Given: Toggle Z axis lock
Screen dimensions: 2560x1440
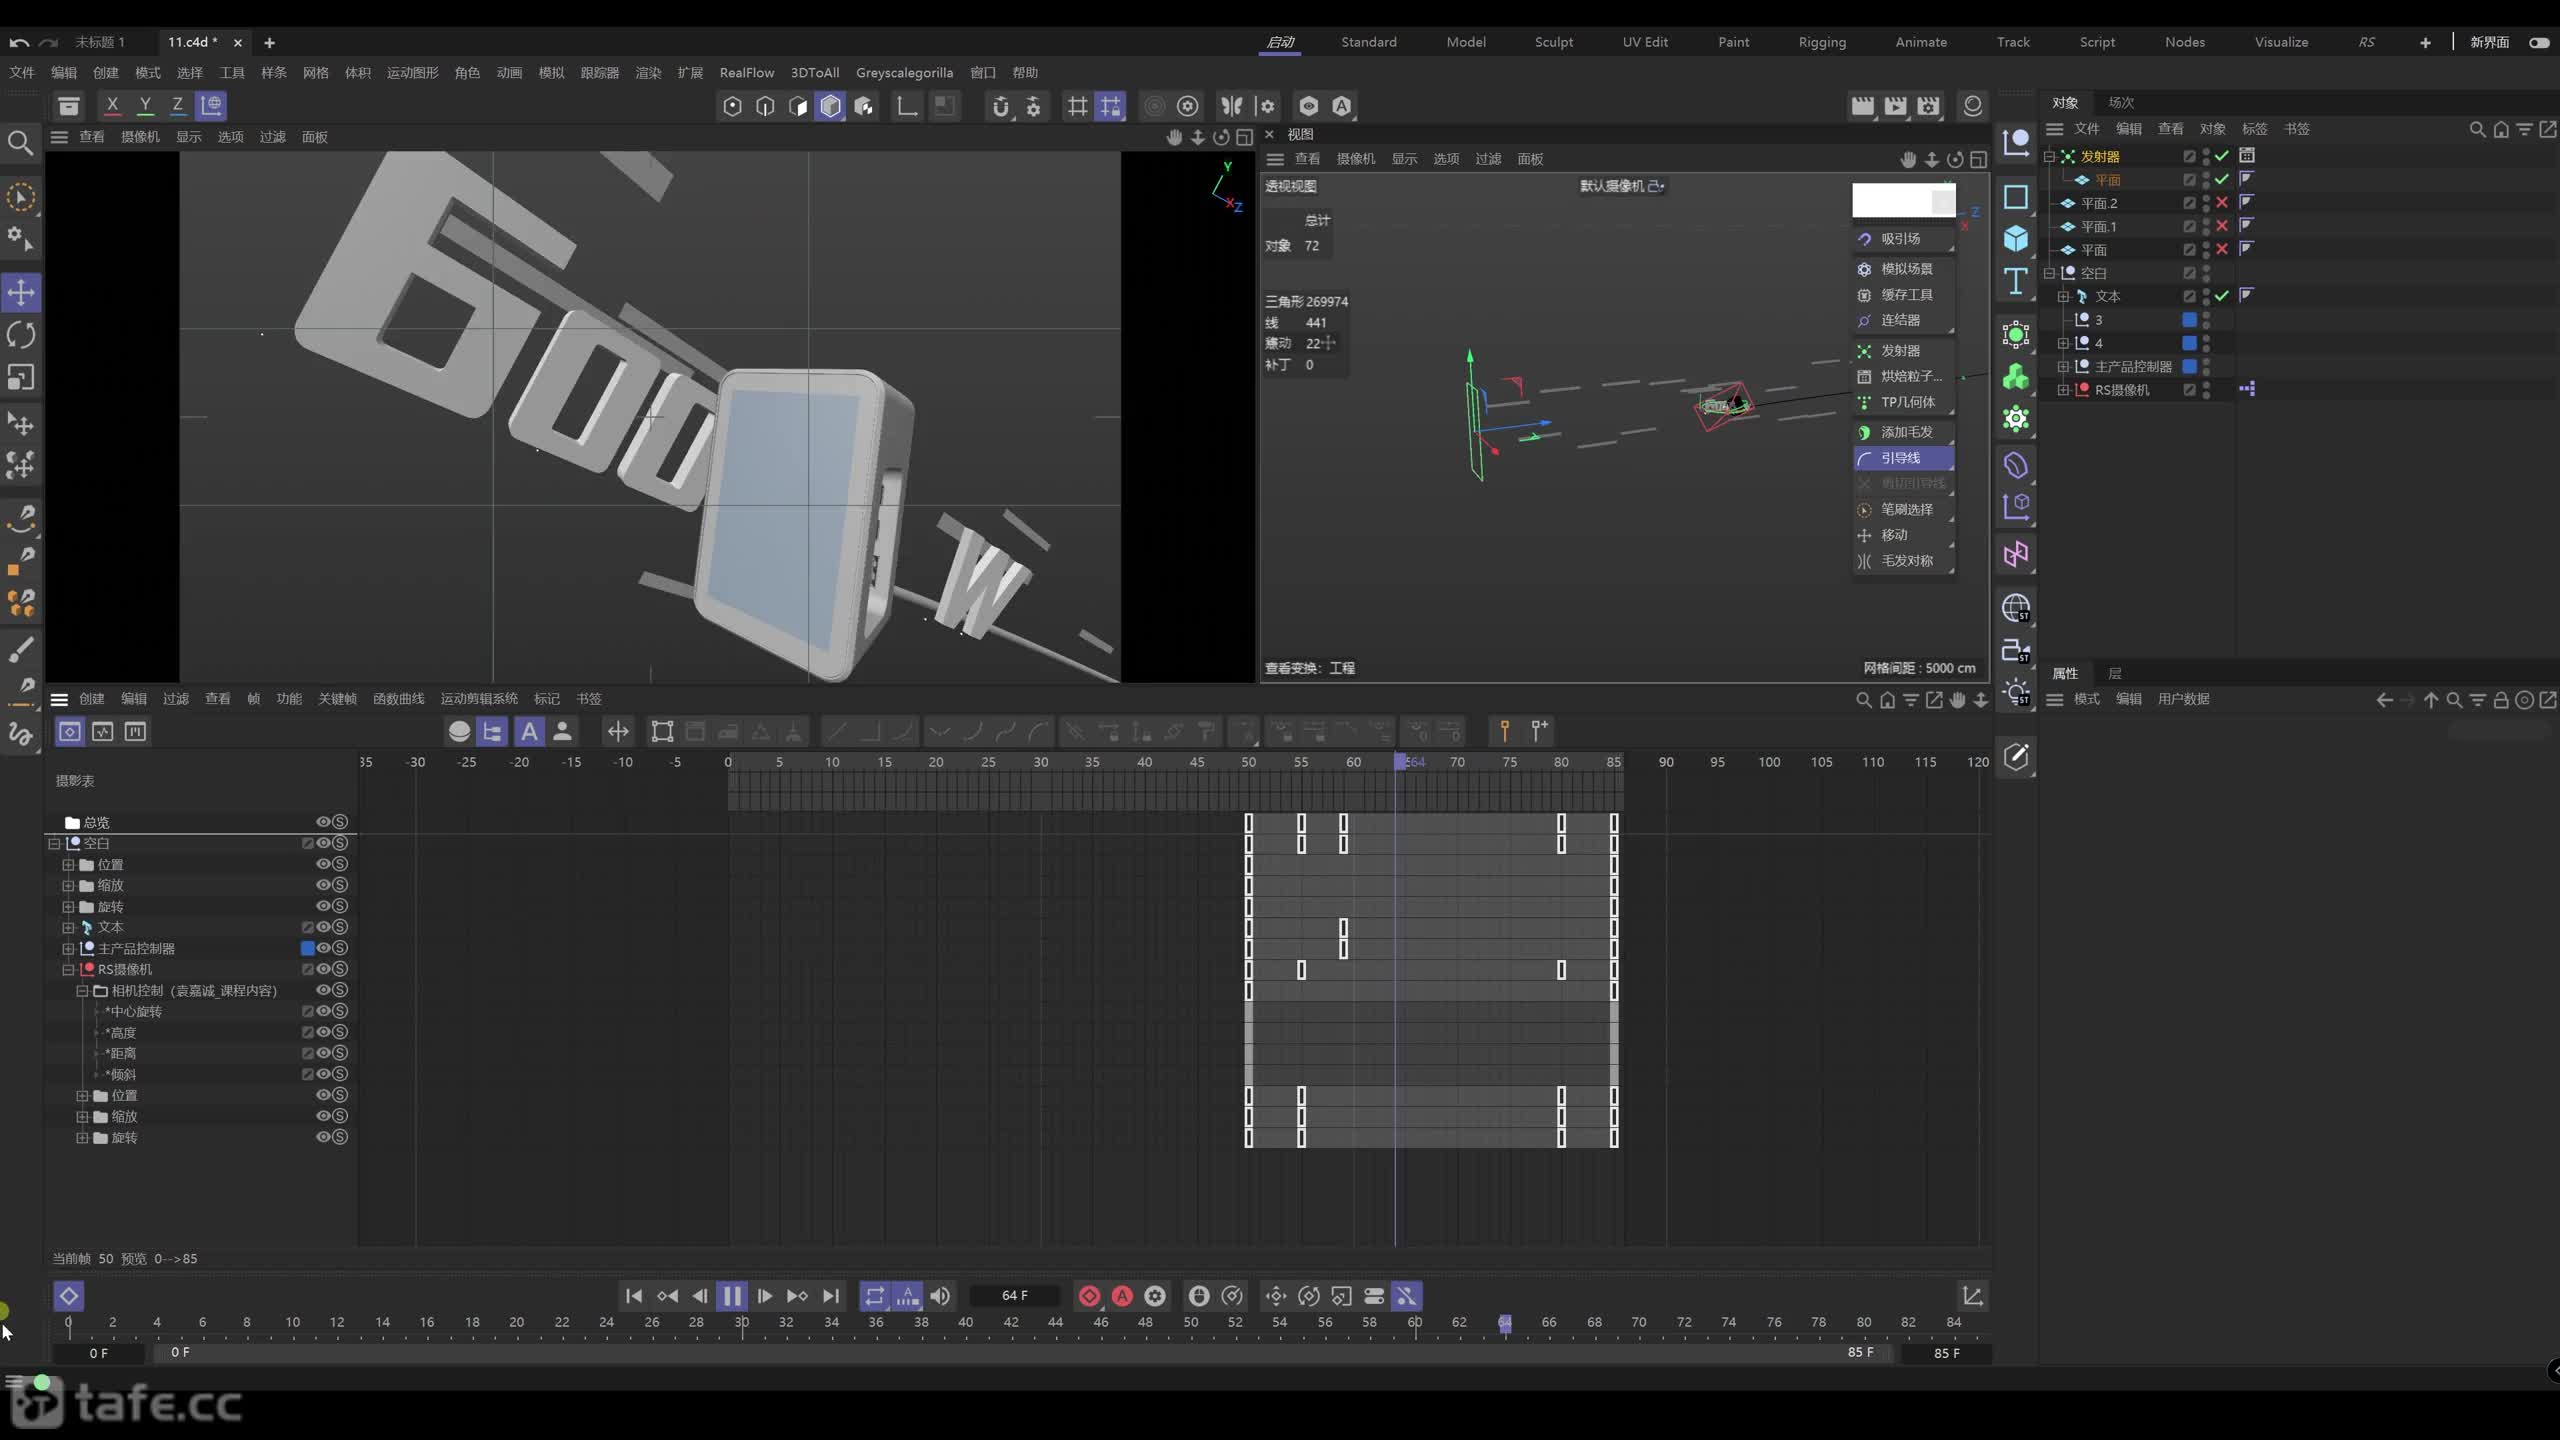Looking at the screenshot, I should 177,105.
